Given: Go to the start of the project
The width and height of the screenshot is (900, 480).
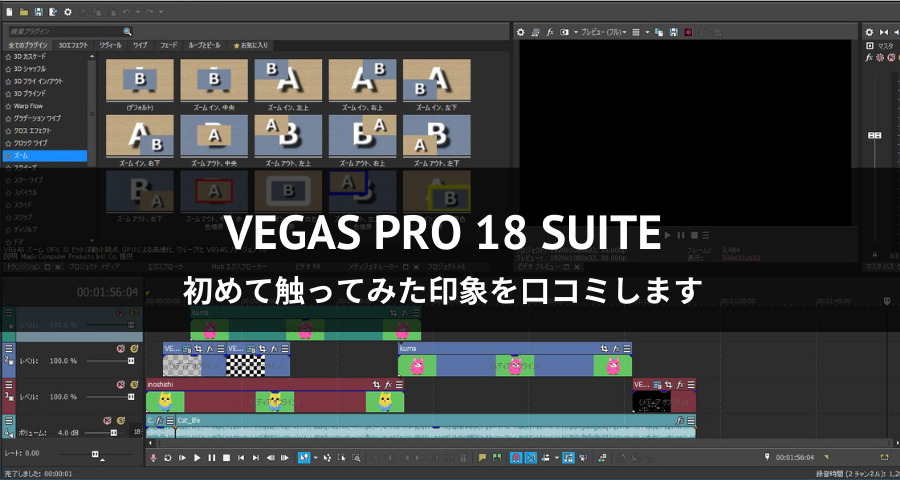Looking at the screenshot, I should coord(241,458).
